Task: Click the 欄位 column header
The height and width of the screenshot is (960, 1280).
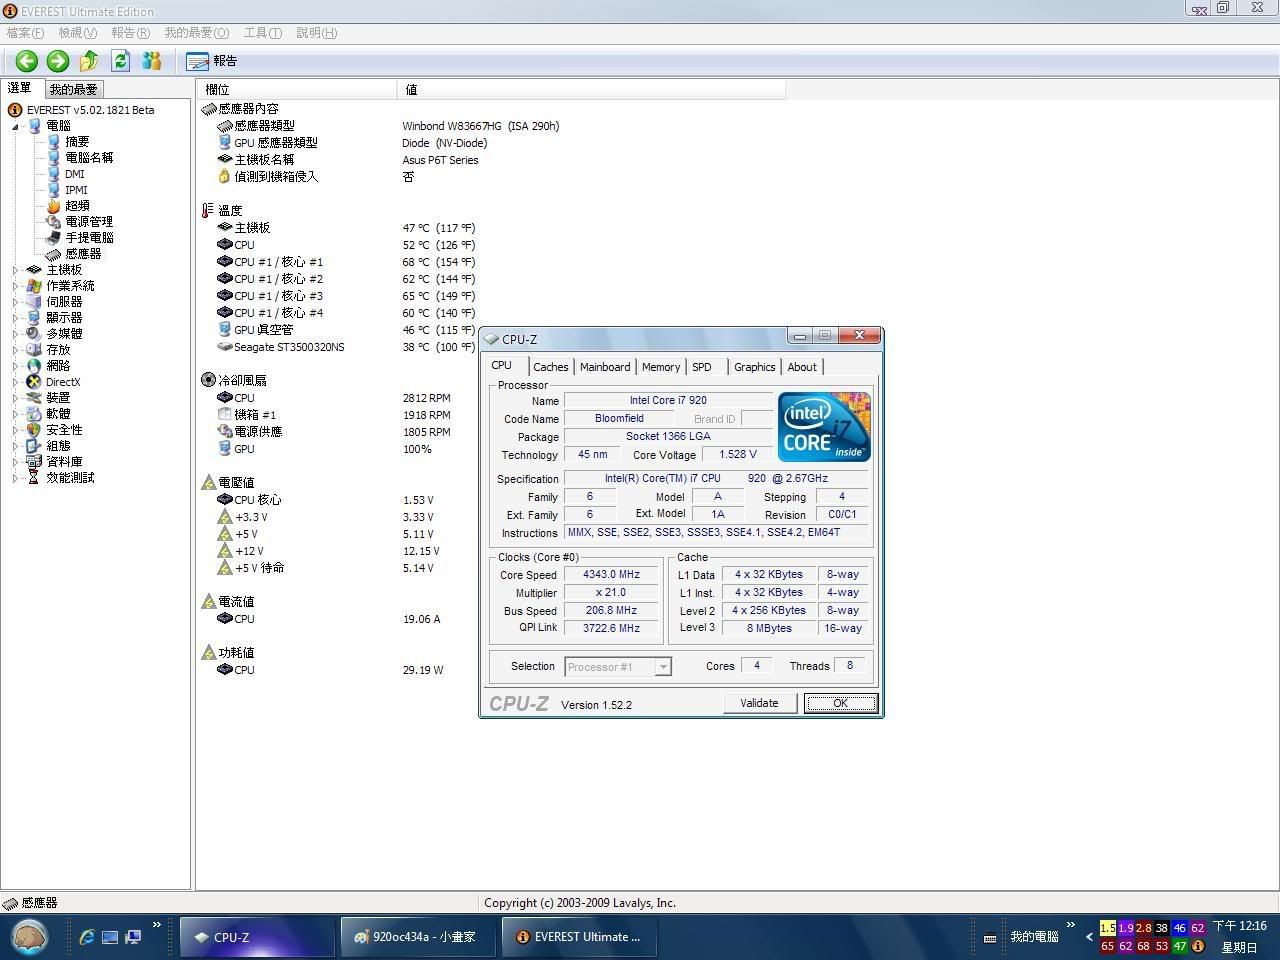Action: tap(296, 90)
